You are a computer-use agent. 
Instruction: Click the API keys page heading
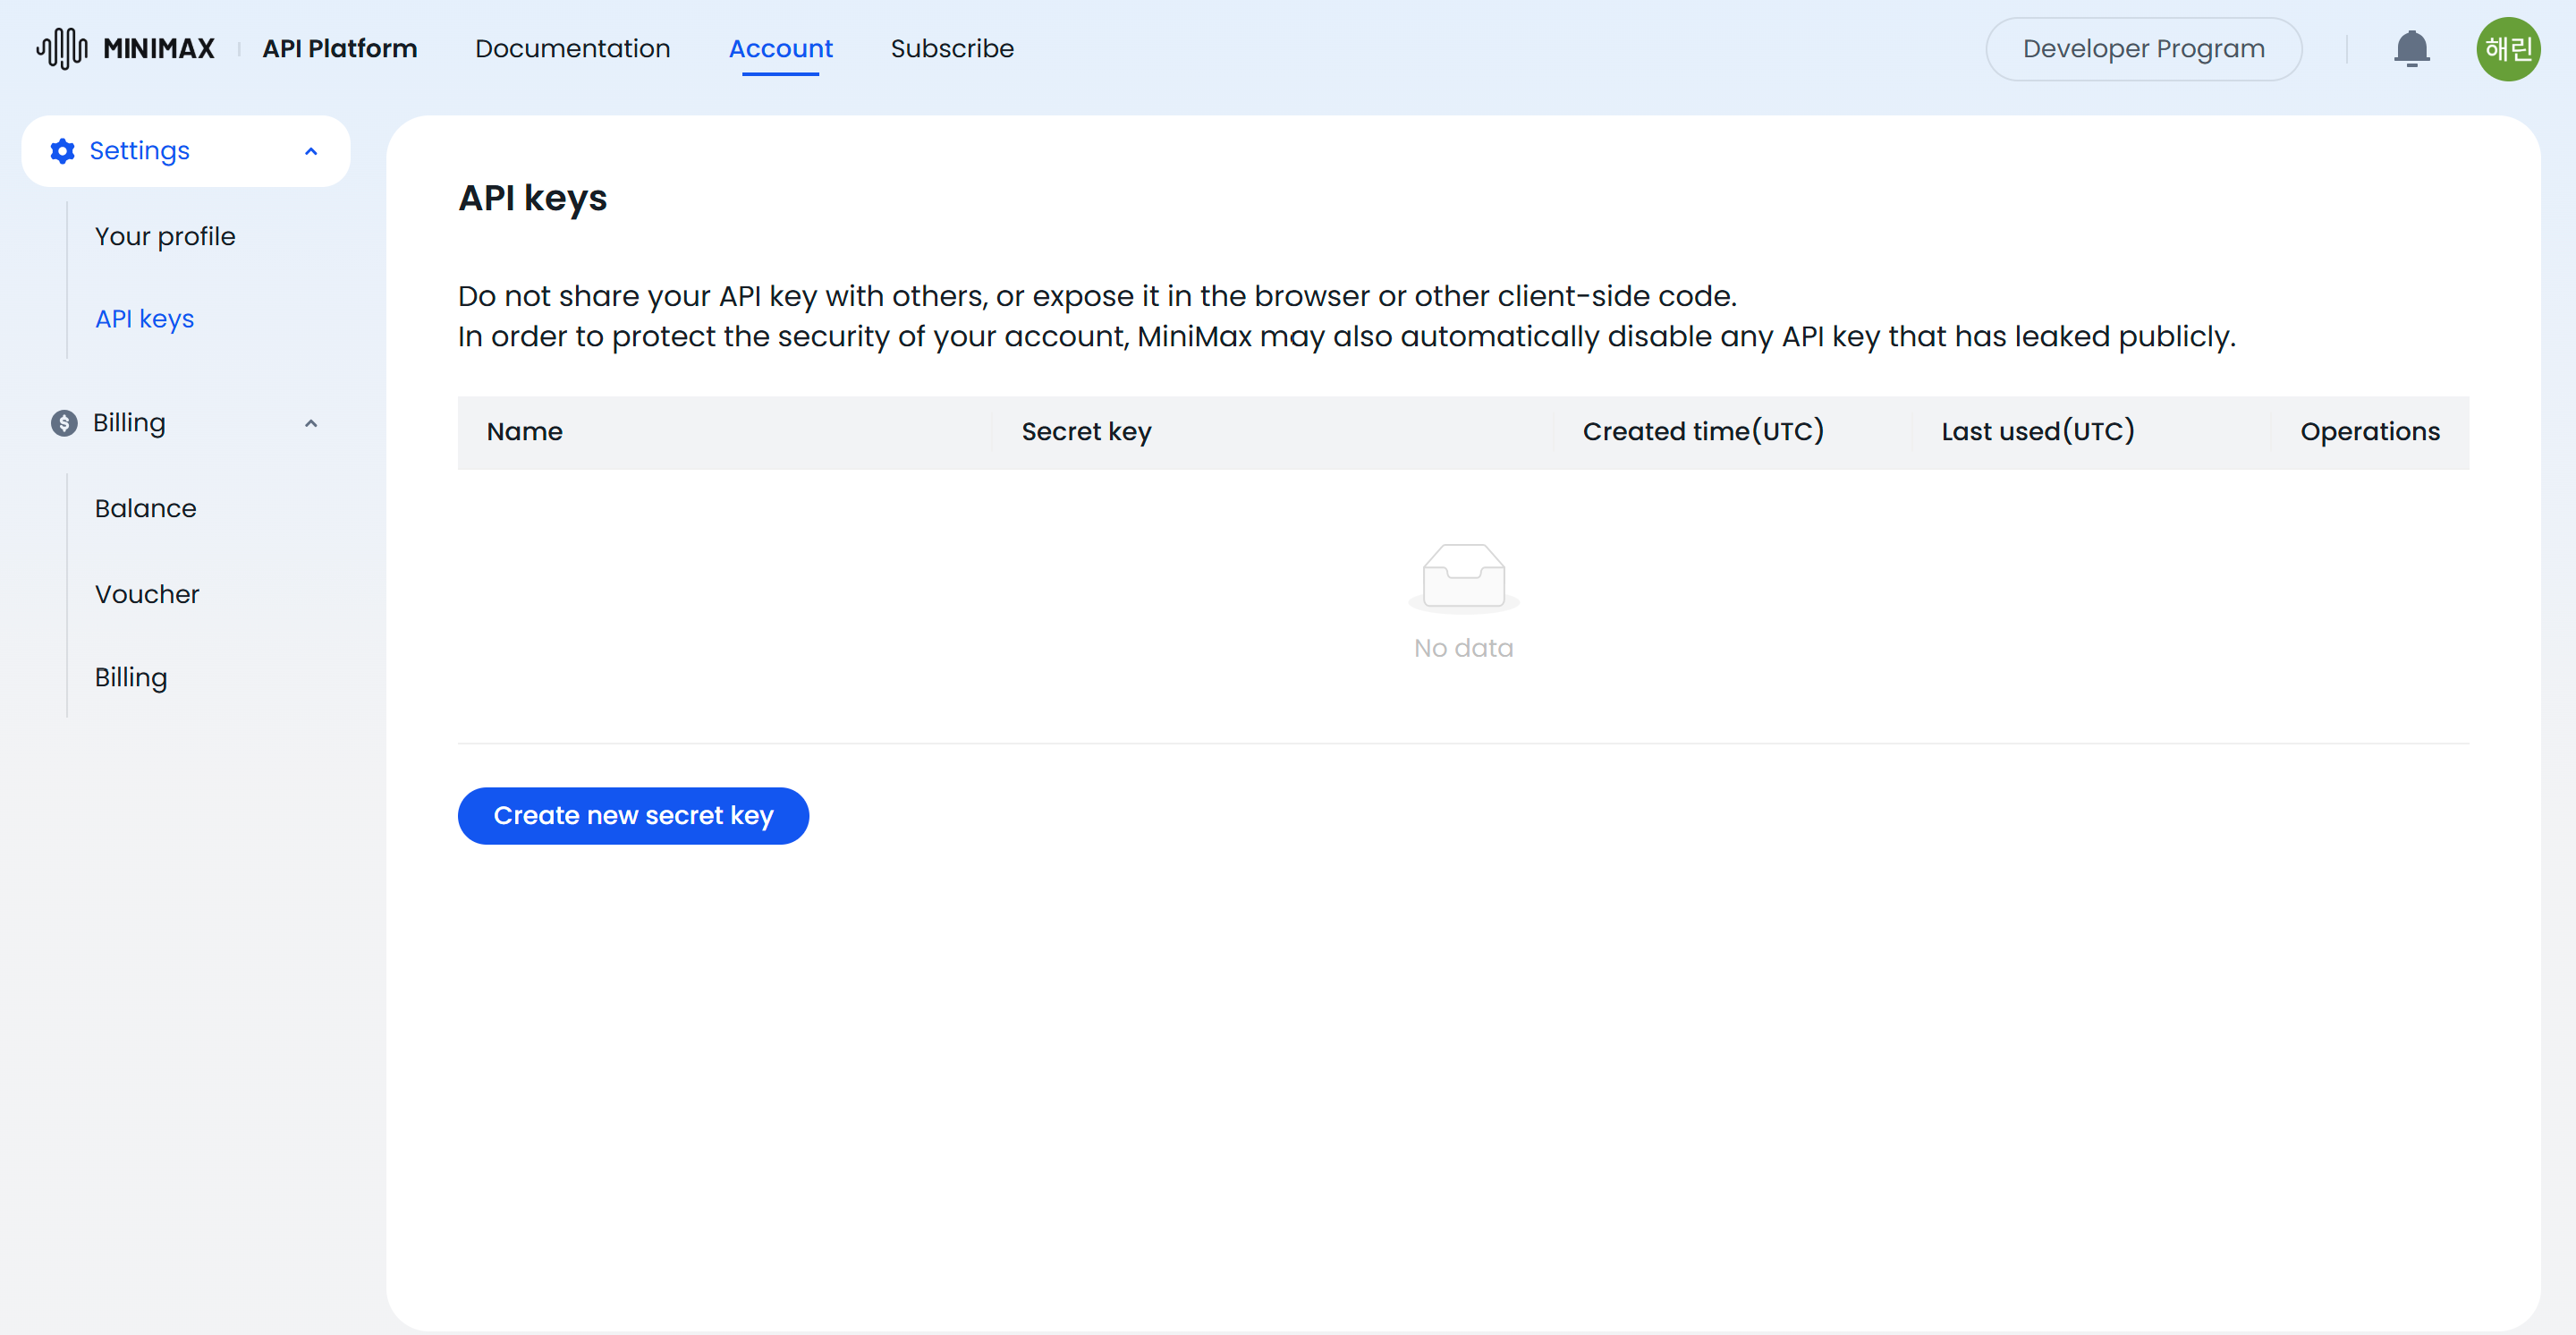tap(532, 198)
